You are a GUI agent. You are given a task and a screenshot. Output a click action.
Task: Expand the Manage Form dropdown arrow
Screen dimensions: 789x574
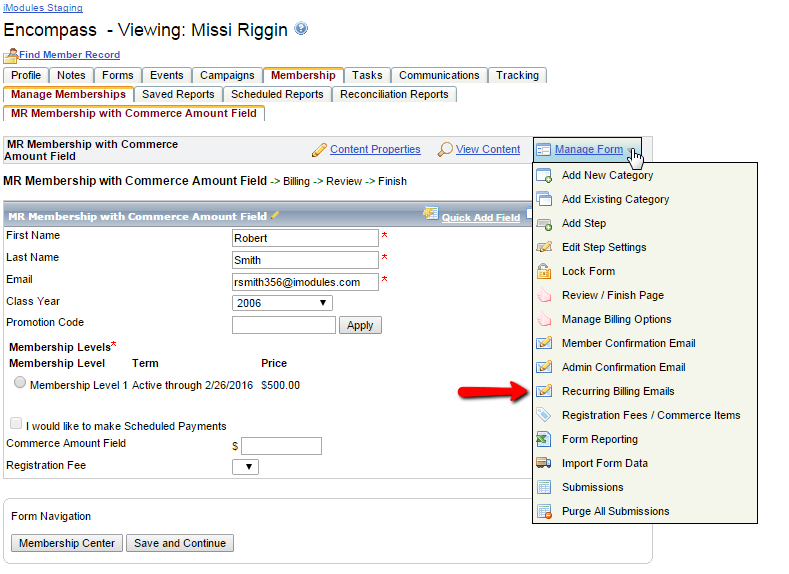[632, 150]
